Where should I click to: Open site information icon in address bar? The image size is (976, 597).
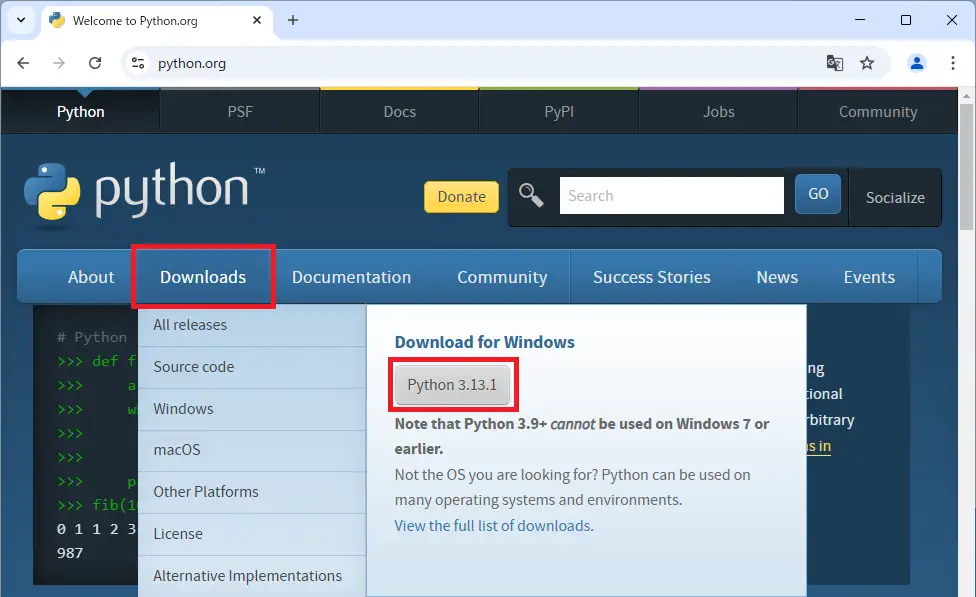click(x=138, y=63)
